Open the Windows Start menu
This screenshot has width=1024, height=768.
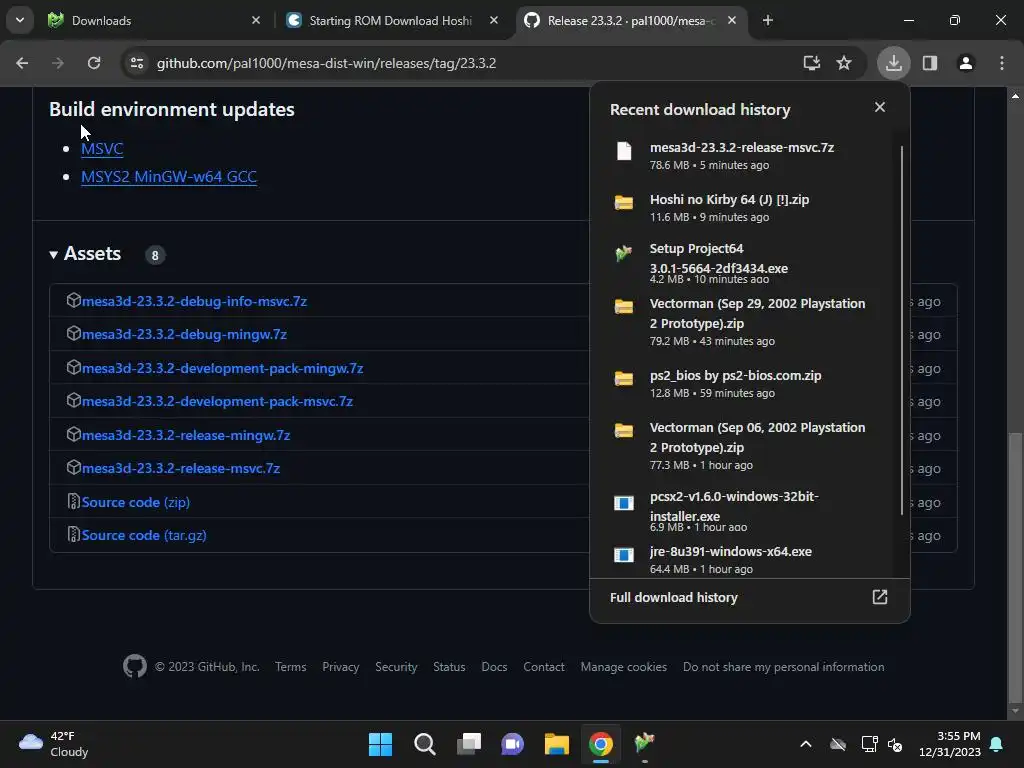click(380, 744)
